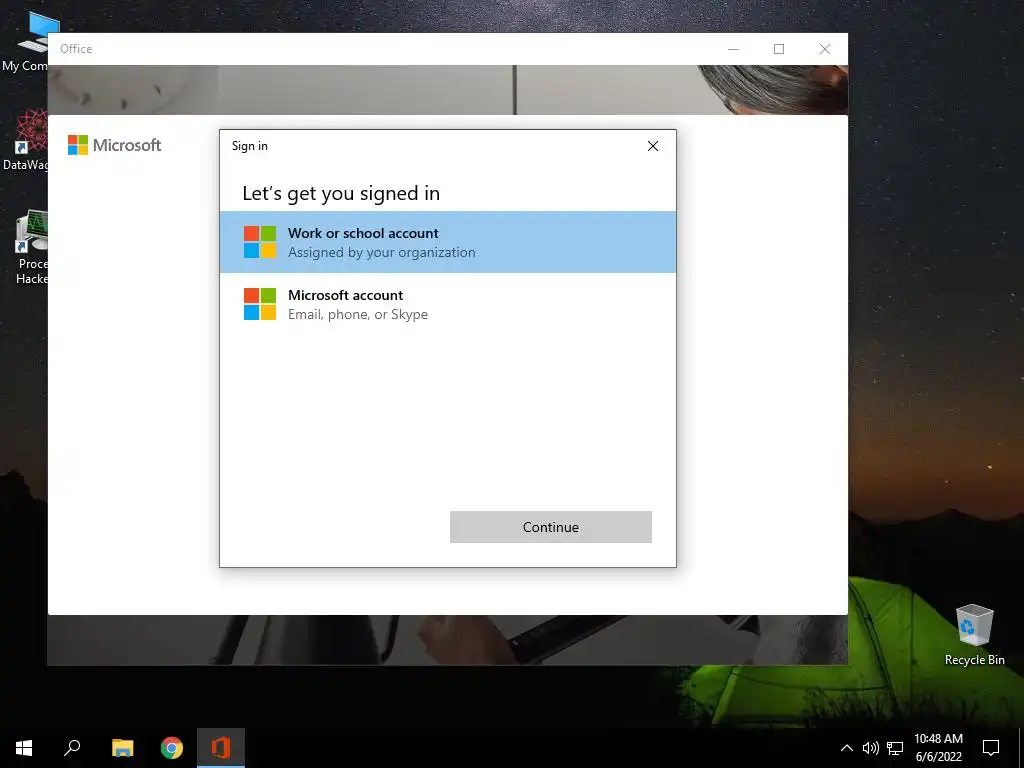Select the Process Hacker desktop shortcut
Screen dimensions: 1024x768
click(30, 248)
